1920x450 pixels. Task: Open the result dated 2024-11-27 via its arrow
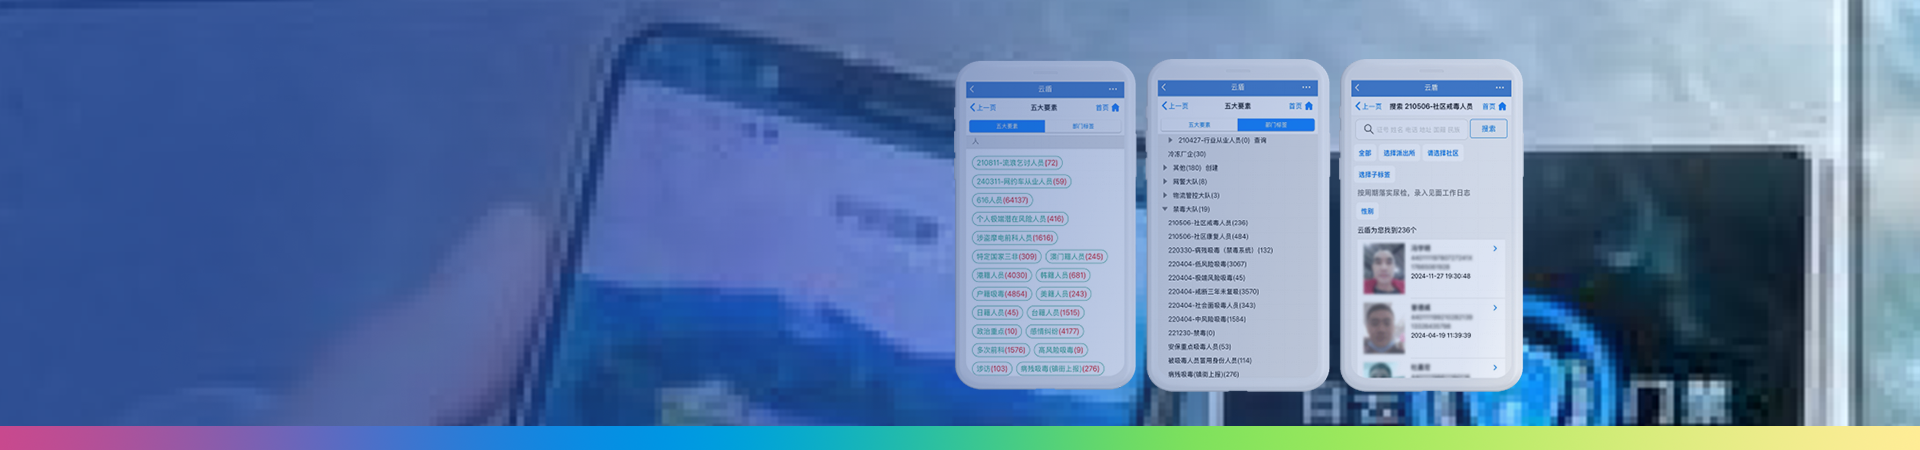click(x=1495, y=249)
